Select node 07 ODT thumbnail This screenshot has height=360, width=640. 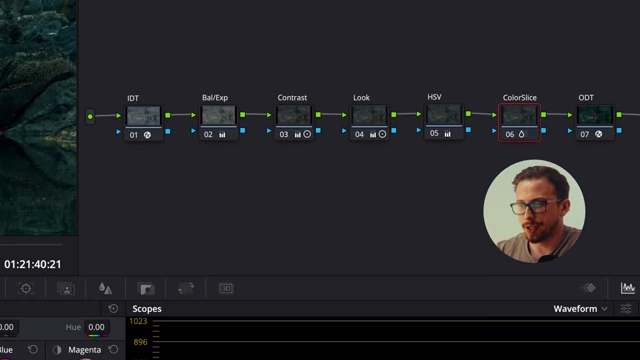click(595, 116)
